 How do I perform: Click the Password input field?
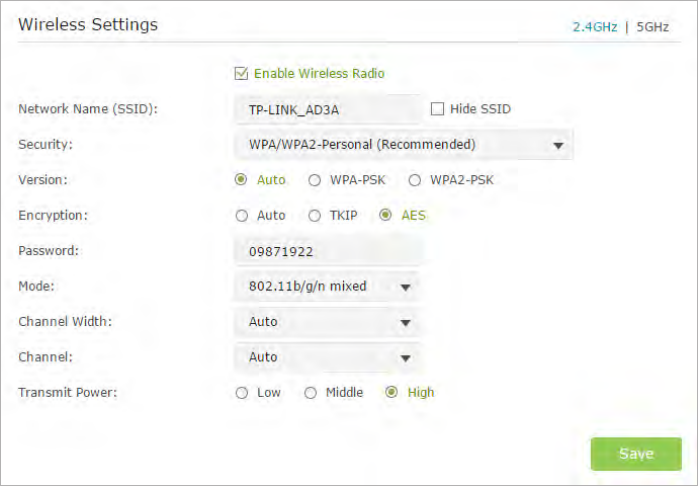tap(329, 251)
